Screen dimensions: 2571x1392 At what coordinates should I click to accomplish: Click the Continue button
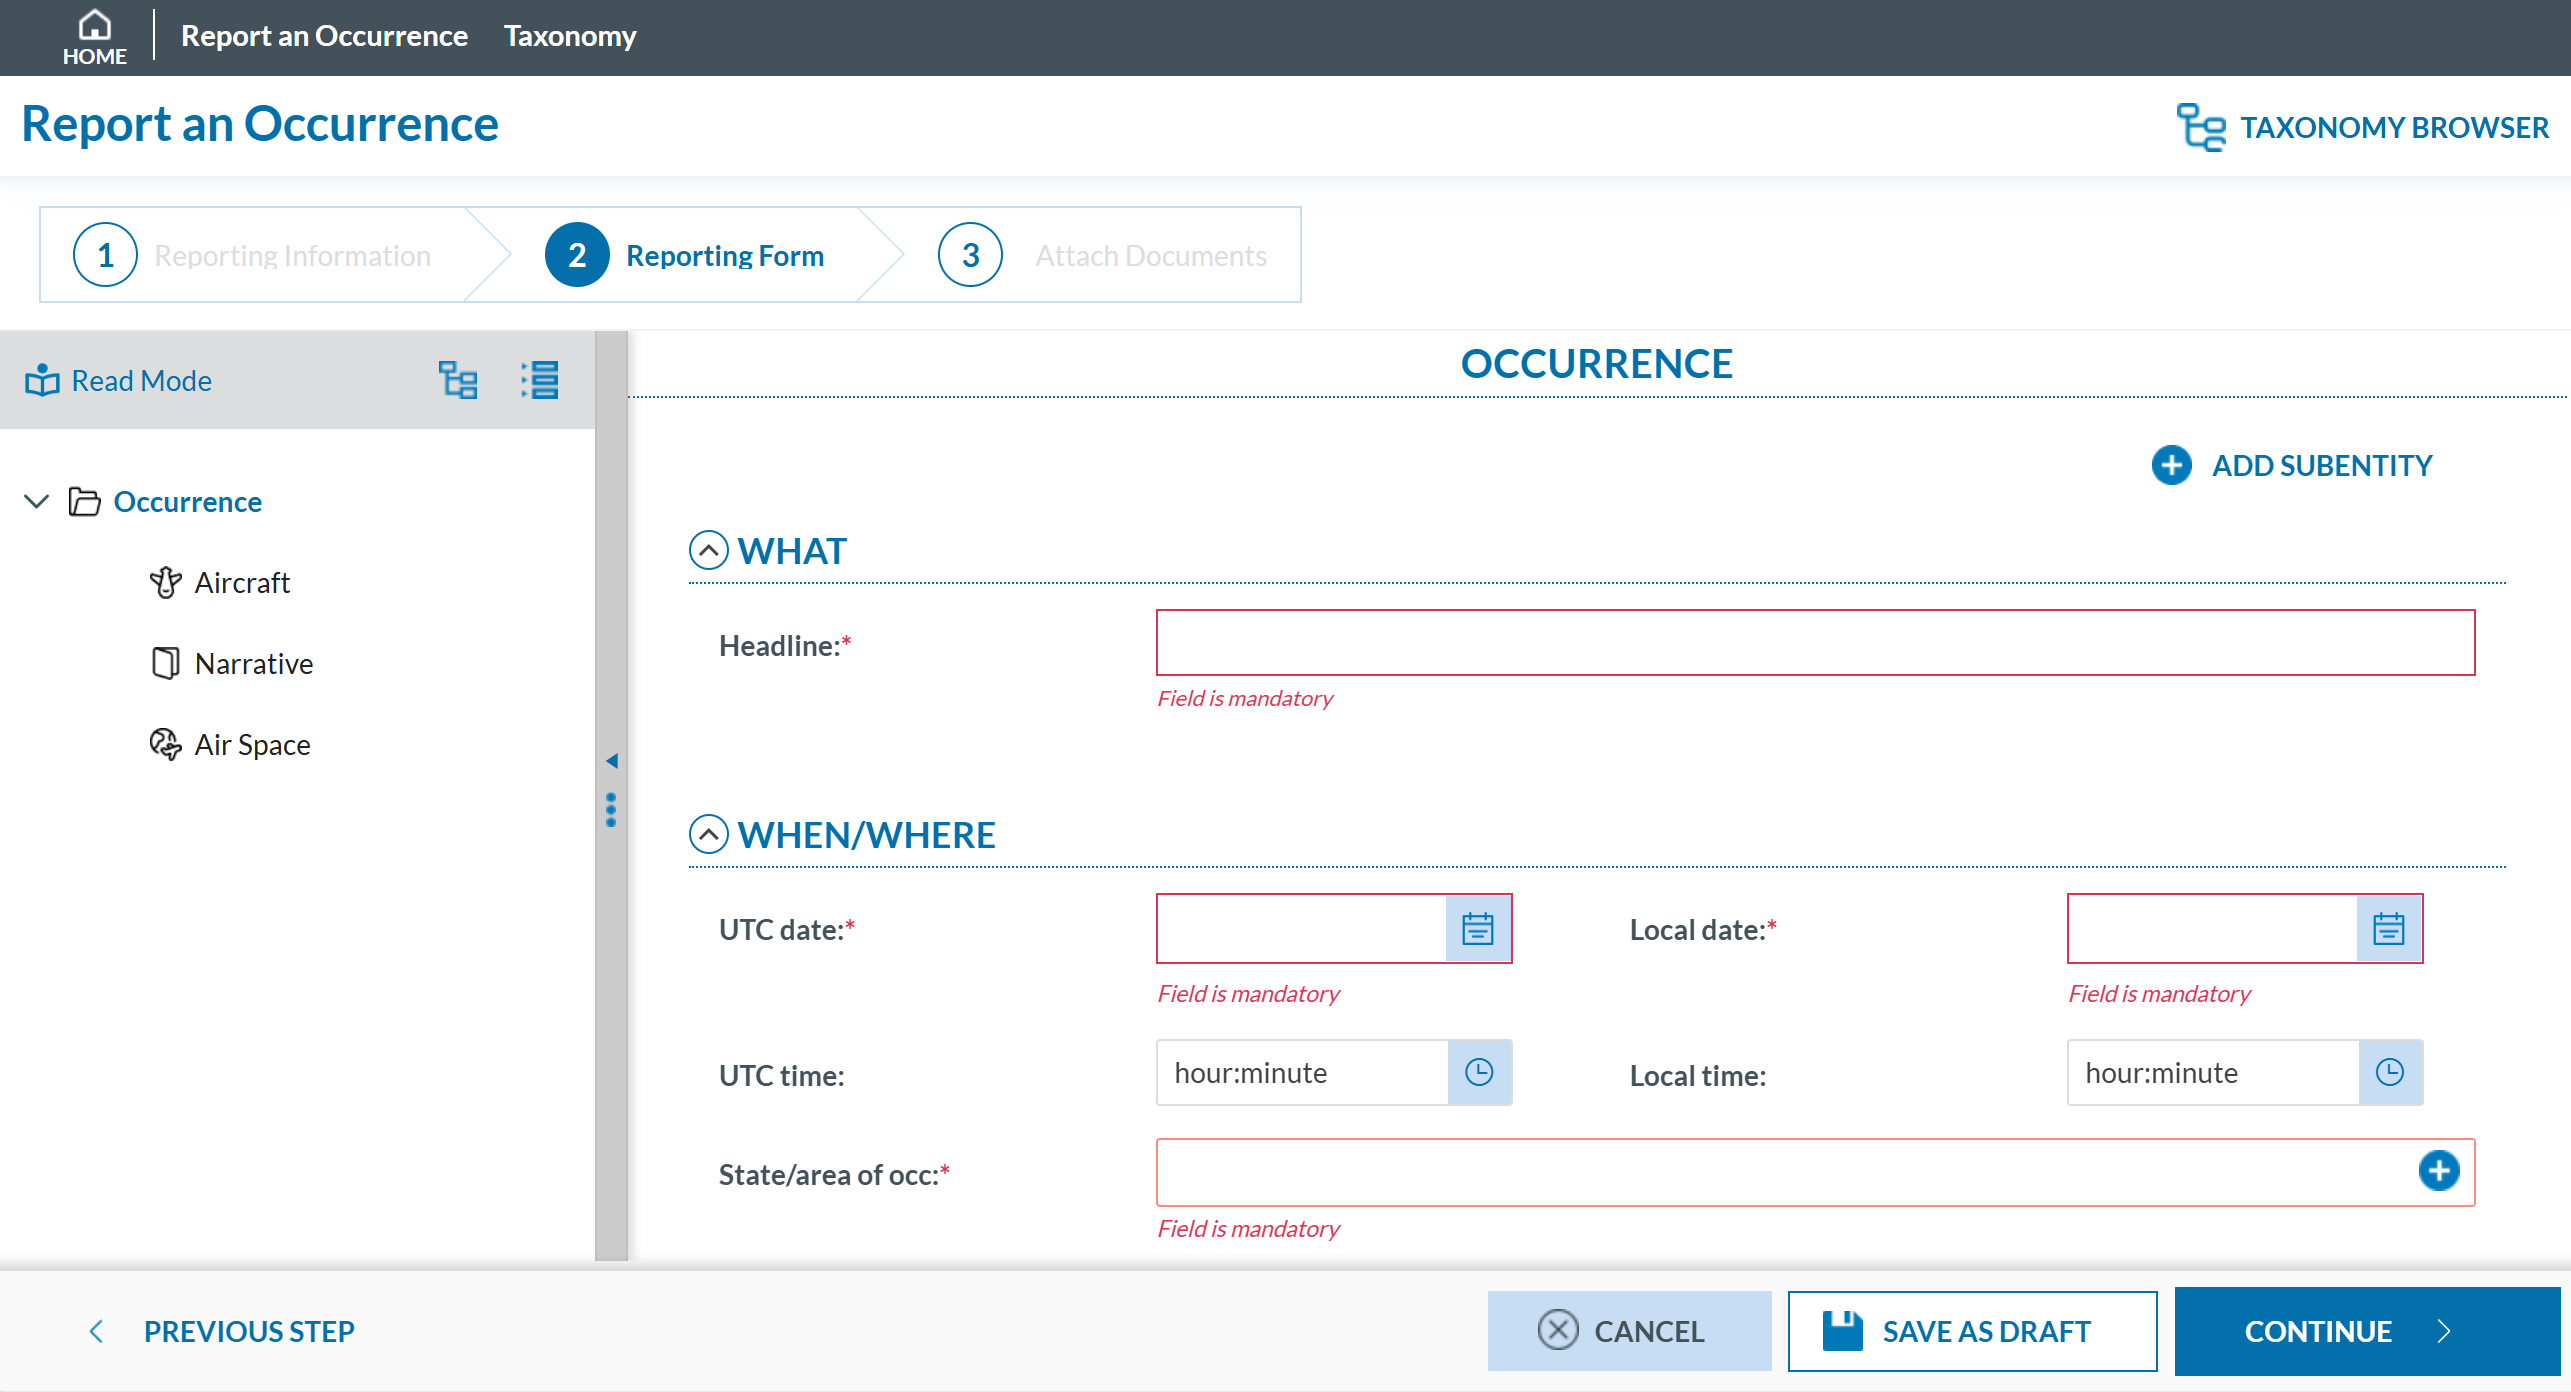tap(2366, 1331)
